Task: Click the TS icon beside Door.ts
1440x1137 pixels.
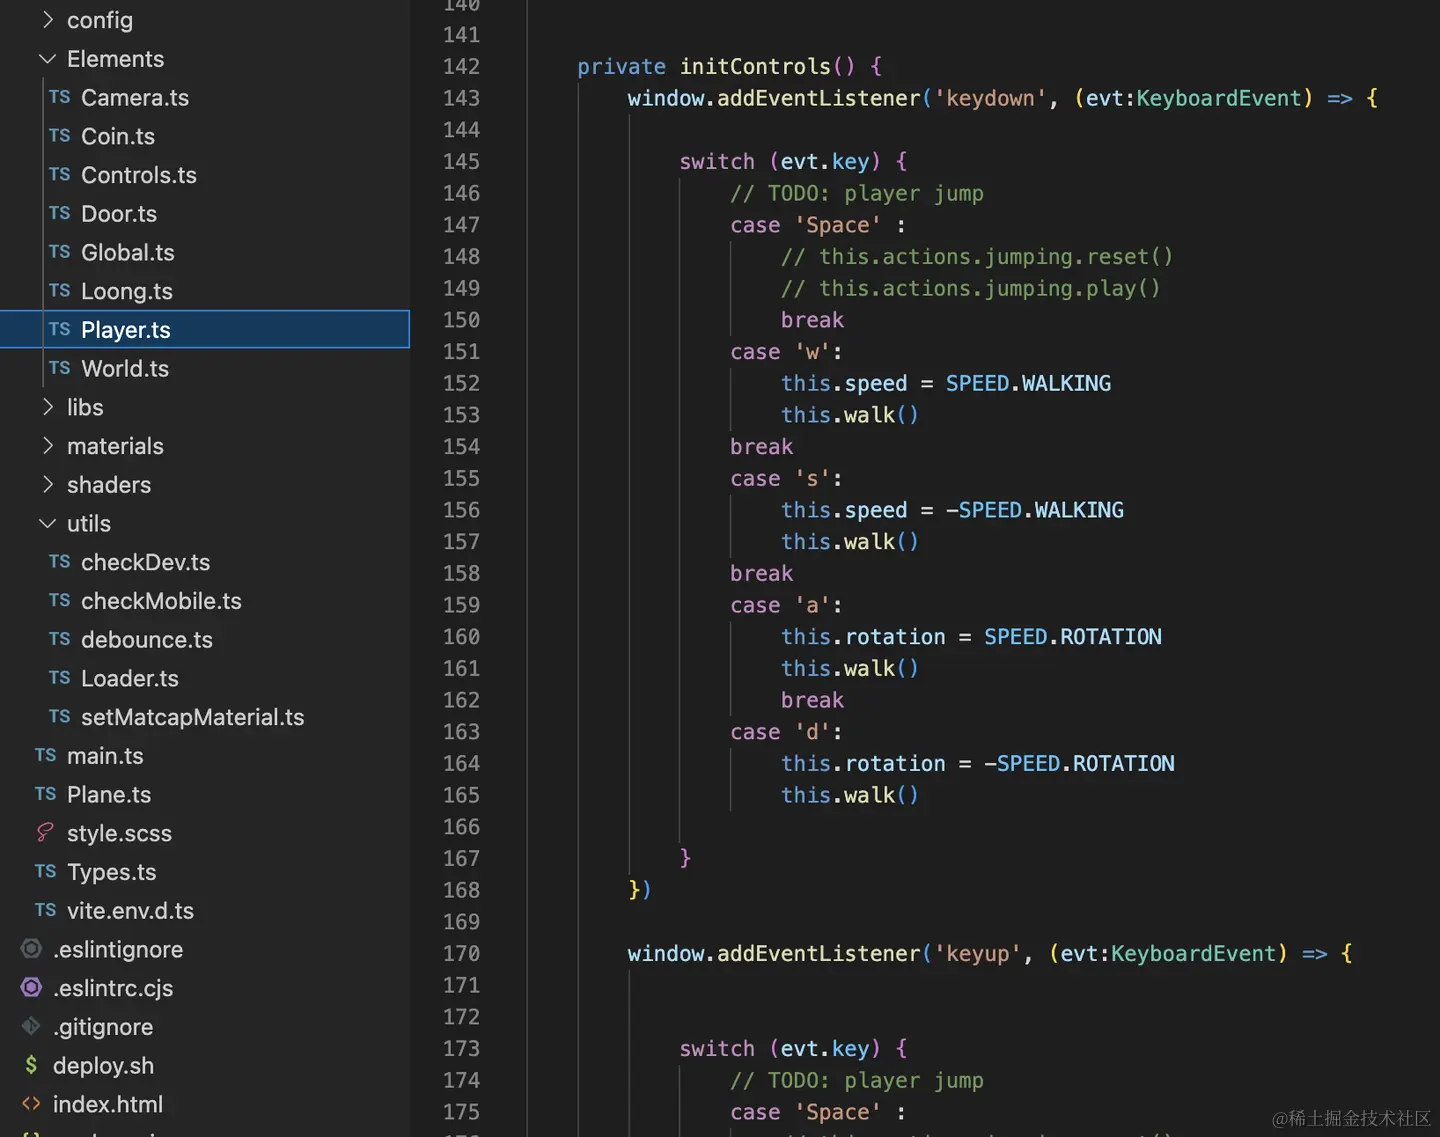Action: click(60, 214)
